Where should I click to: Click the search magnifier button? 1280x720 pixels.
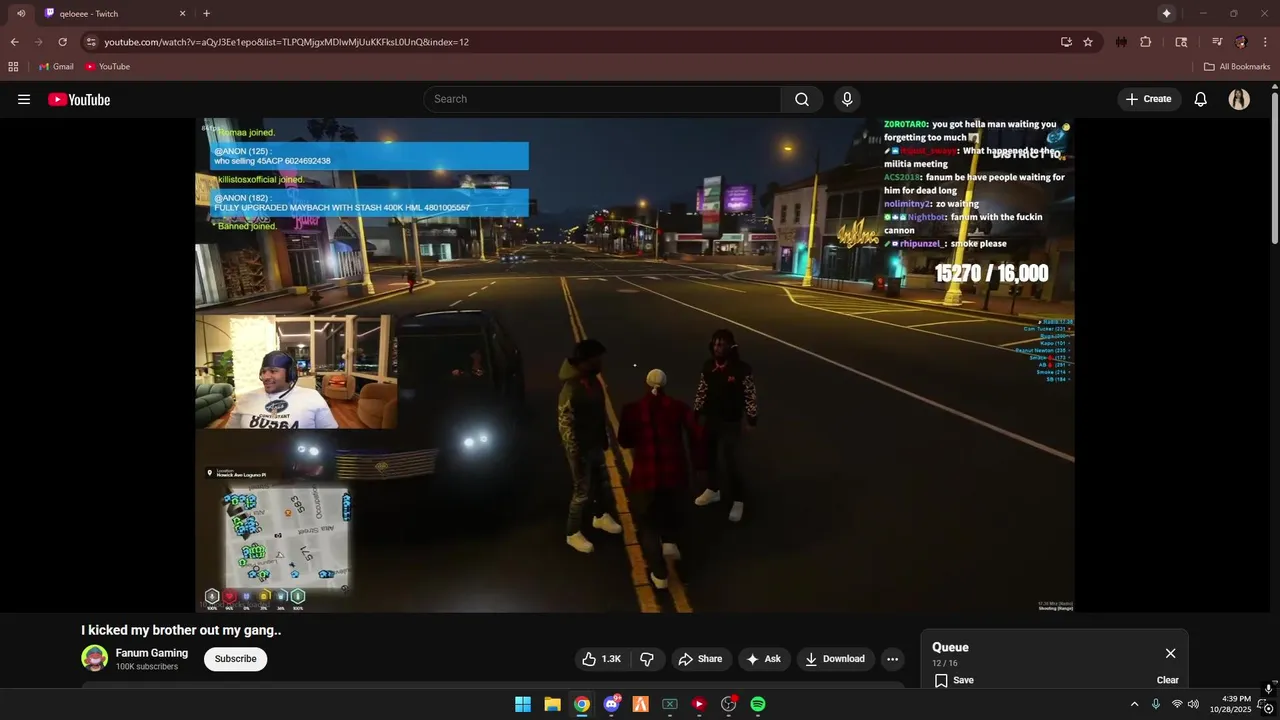coord(802,99)
